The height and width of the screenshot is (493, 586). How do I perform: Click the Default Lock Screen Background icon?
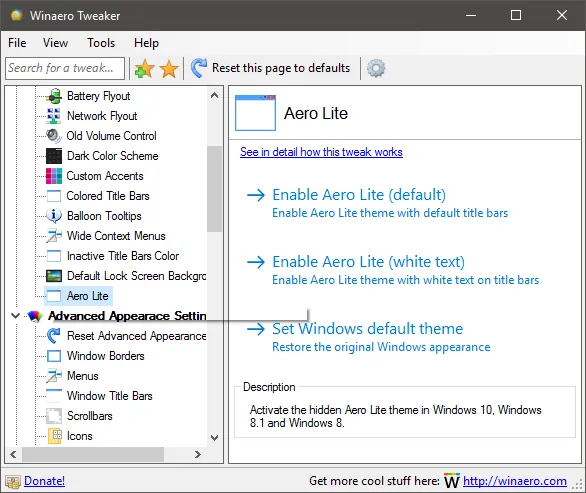54,276
